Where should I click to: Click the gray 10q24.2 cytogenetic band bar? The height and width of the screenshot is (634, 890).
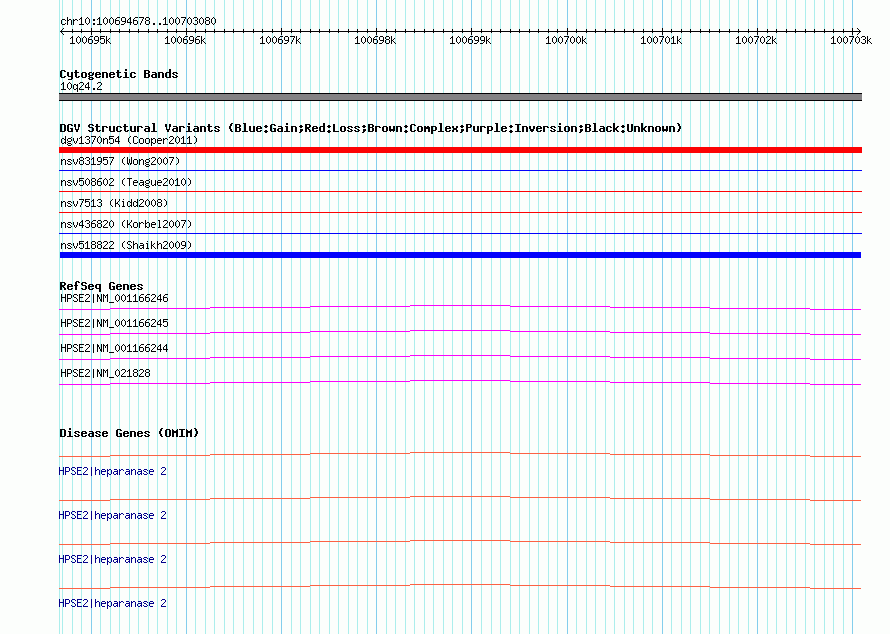coord(460,97)
